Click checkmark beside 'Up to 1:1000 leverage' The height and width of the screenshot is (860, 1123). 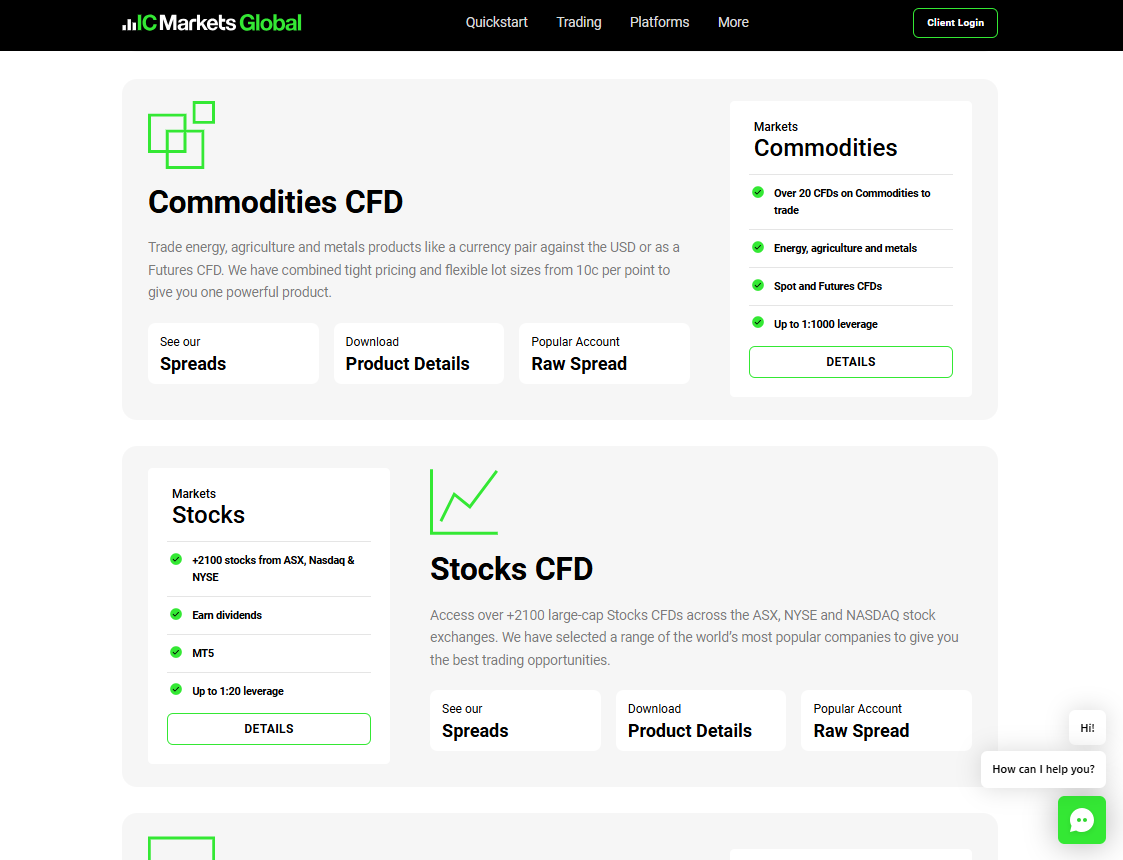[758, 322]
